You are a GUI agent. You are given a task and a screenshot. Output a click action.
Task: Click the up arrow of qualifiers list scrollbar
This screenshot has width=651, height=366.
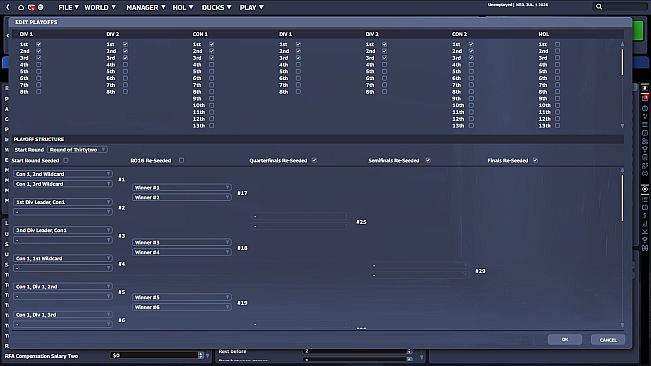[622, 44]
